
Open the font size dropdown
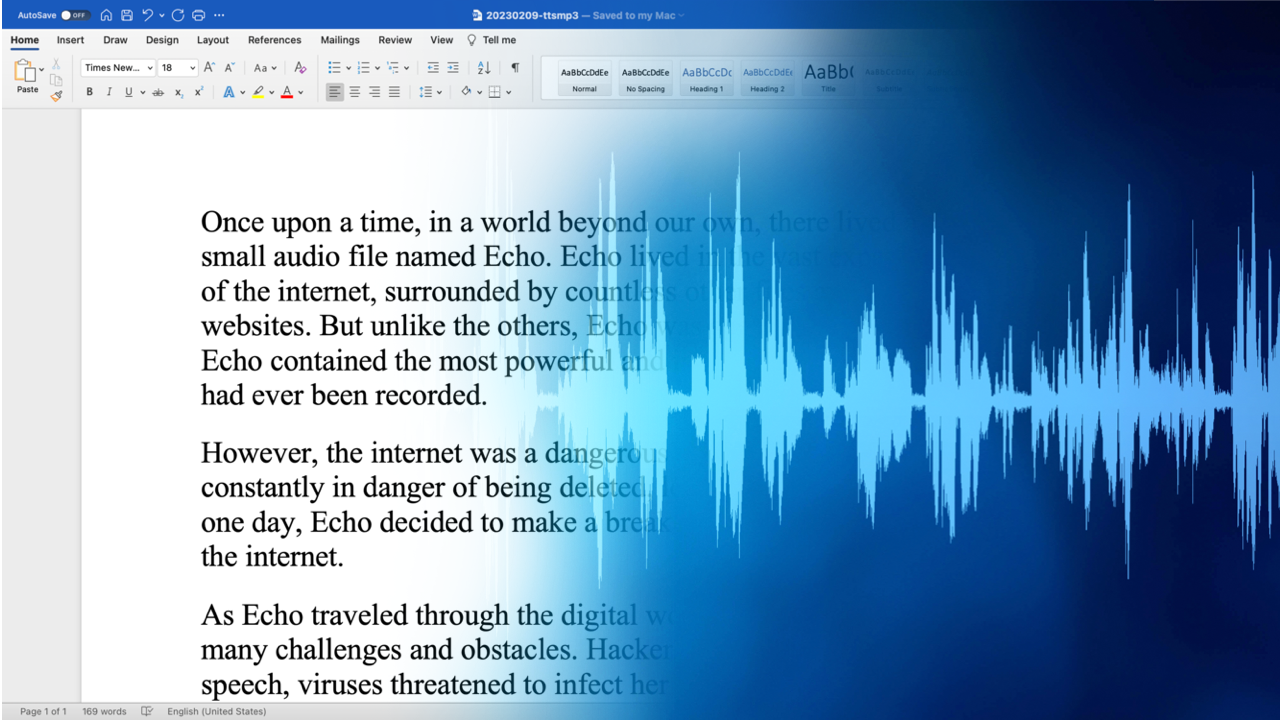(192, 68)
